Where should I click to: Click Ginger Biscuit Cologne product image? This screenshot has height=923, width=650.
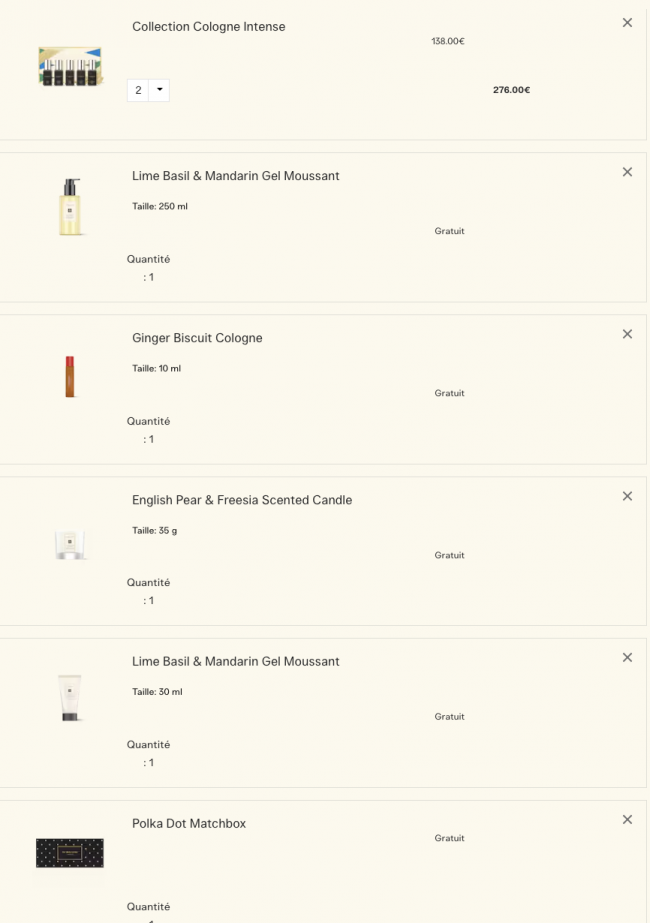70,376
